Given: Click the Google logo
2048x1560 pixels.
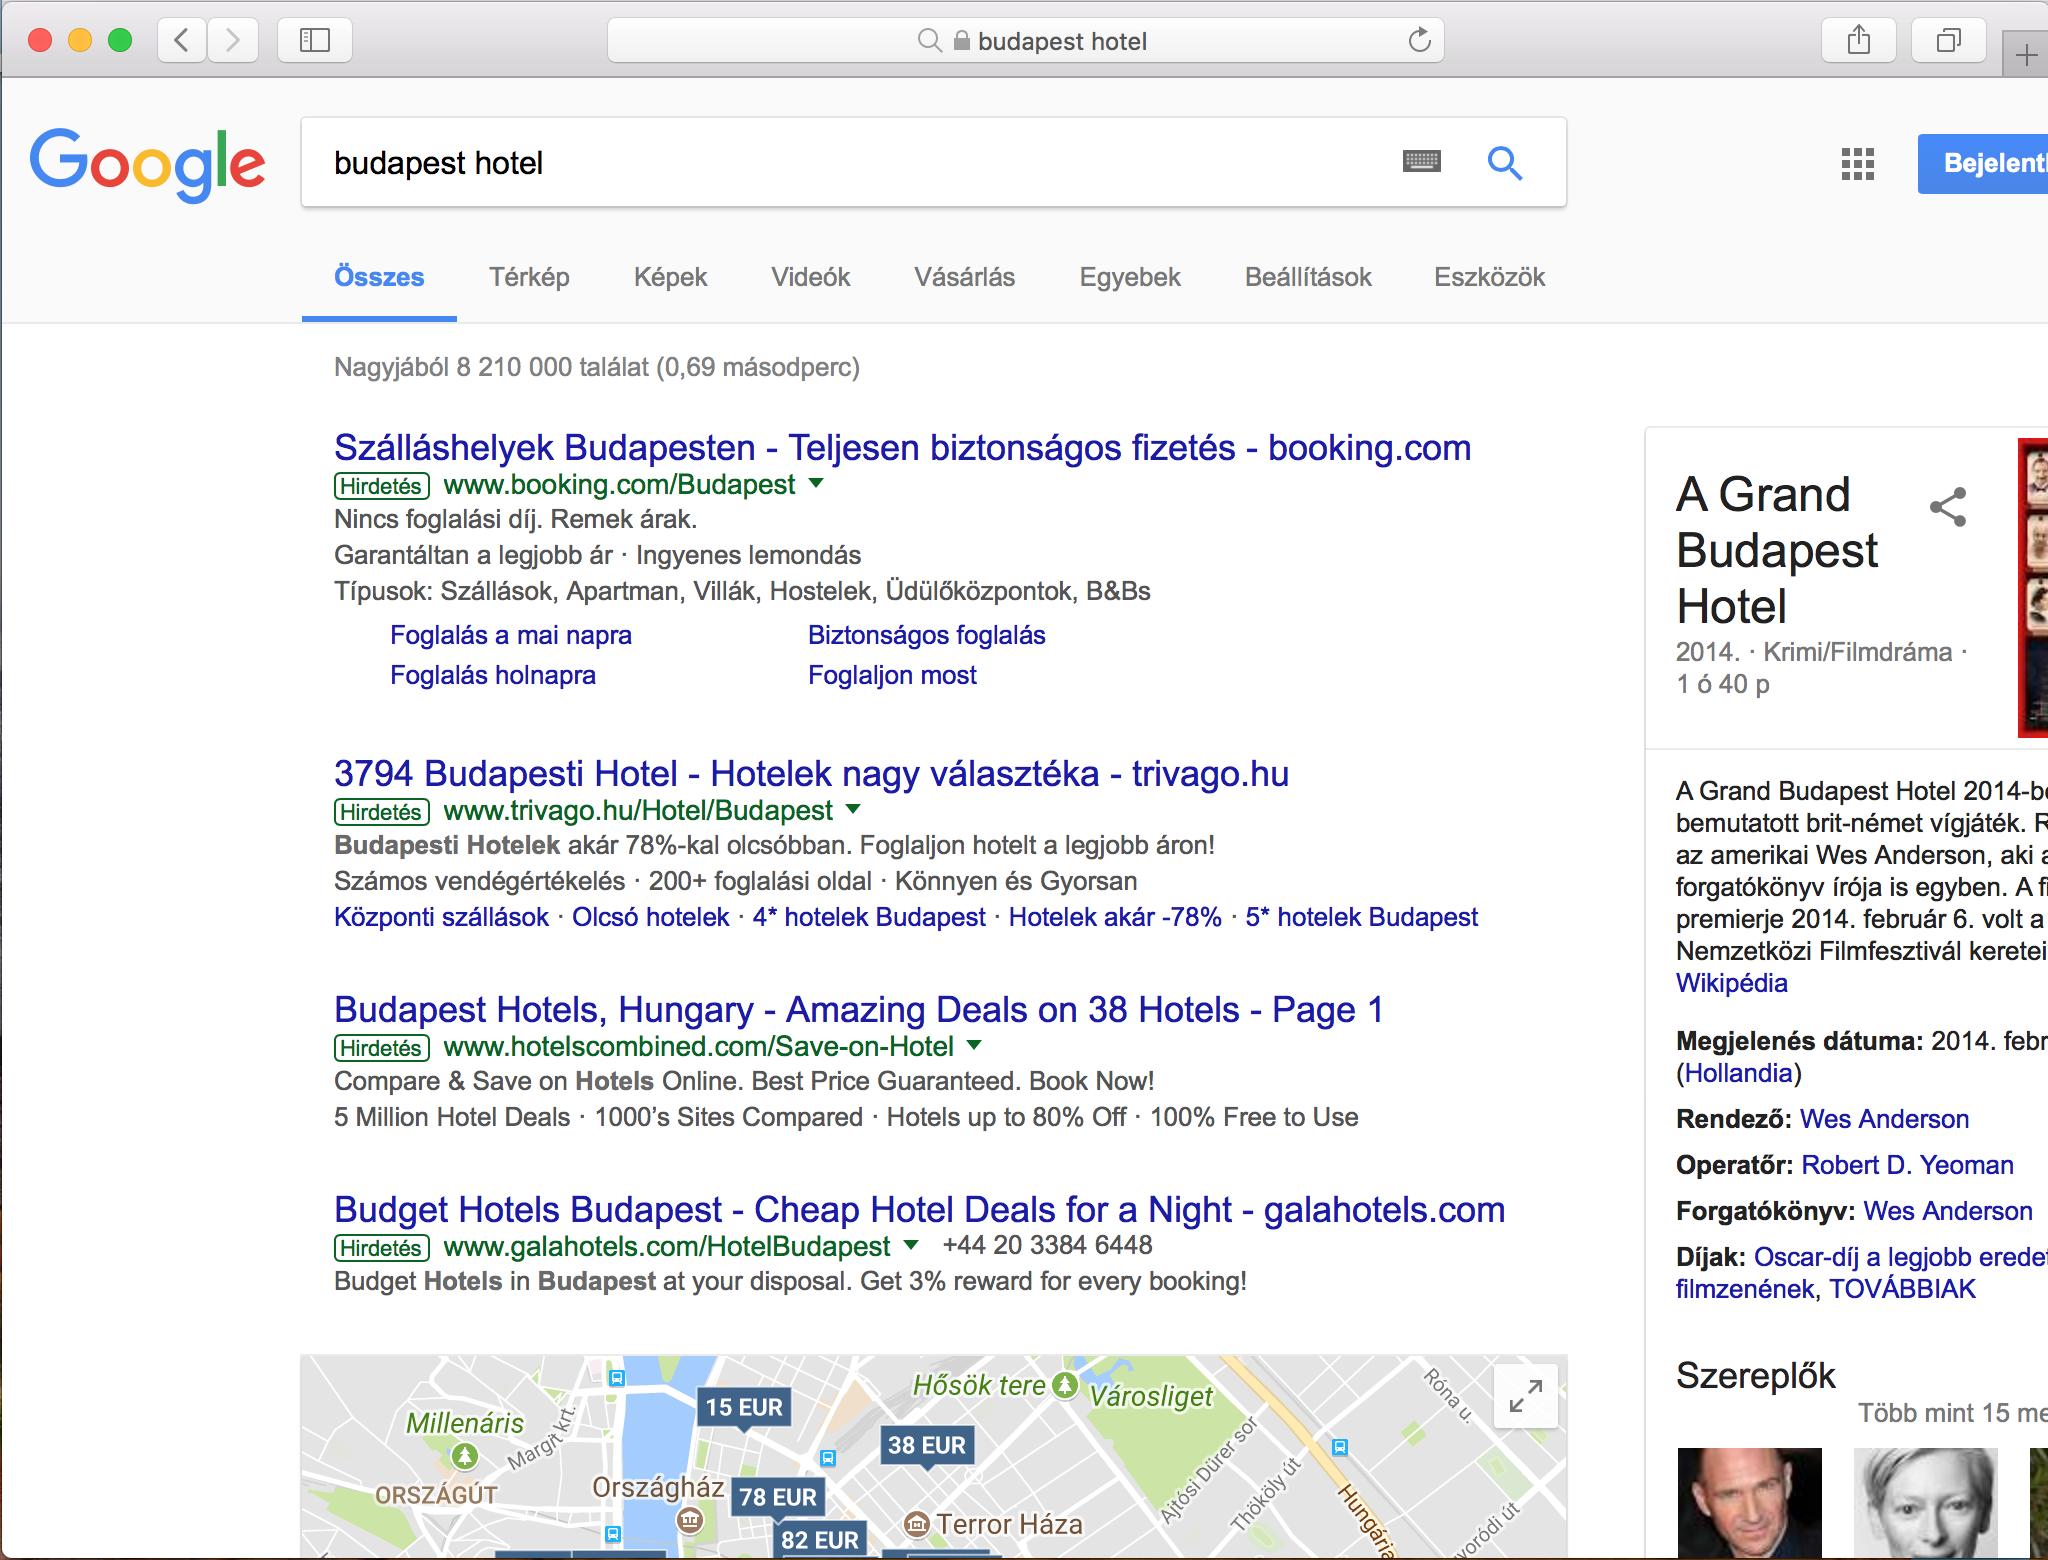Looking at the screenshot, I should (148, 164).
